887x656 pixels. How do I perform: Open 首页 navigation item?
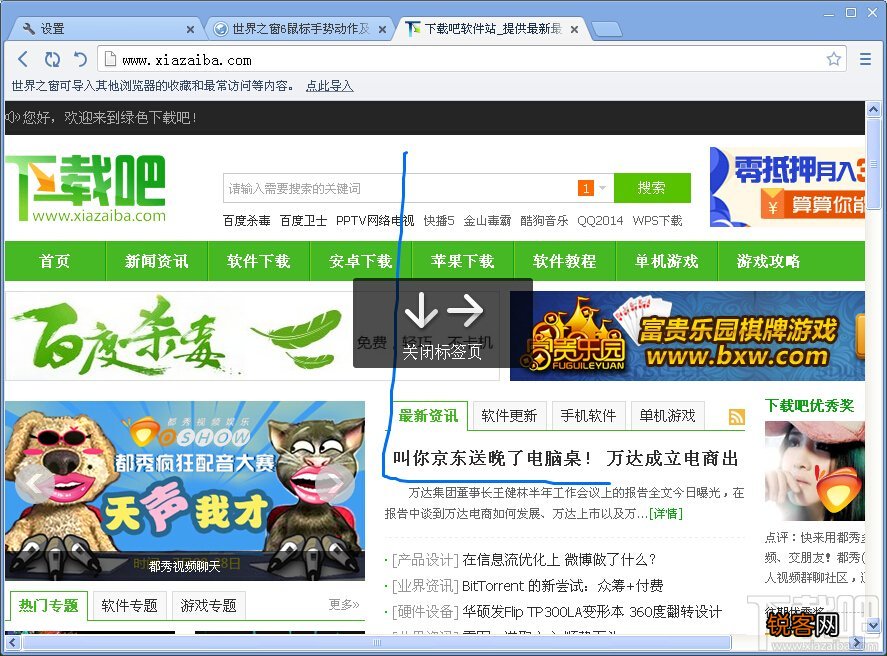coord(55,261)
